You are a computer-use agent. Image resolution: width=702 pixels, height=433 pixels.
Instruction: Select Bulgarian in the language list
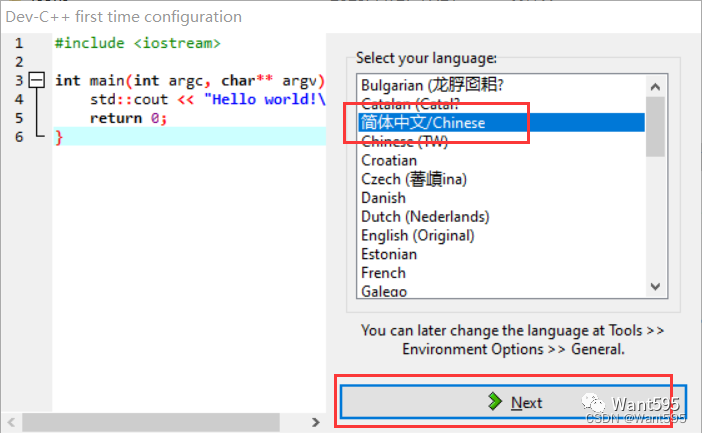click(501, 85)
